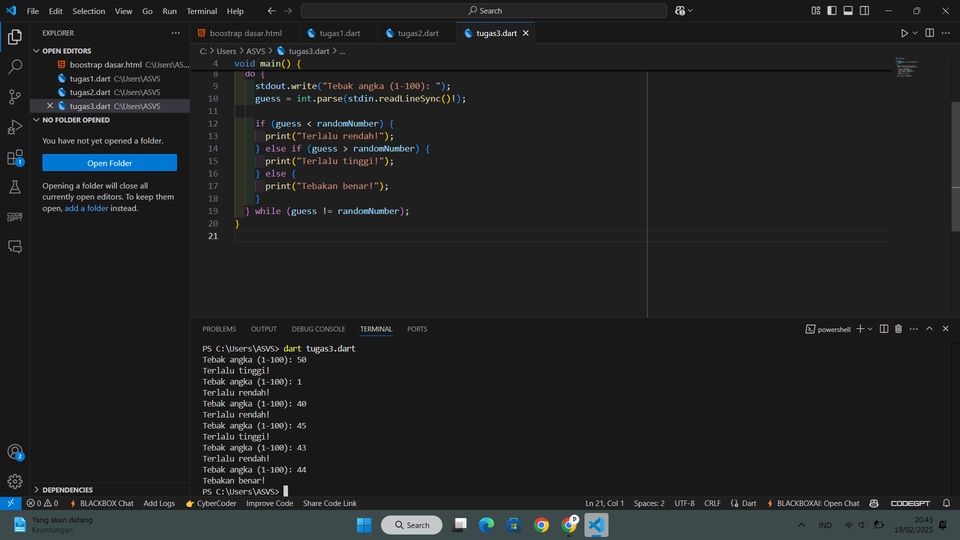
Task: Open run options dropdown next to play
Action: pyautogui.click(x=915, y=33)
